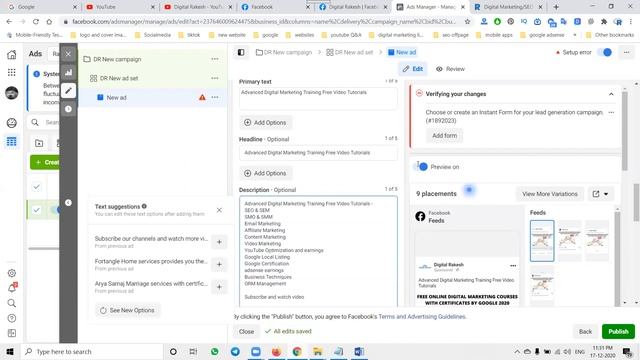Add 'Subscribe our channels' text suggestion
This screenshot has height=360, width=640.
pyautogui.click(x=219, y=242)
